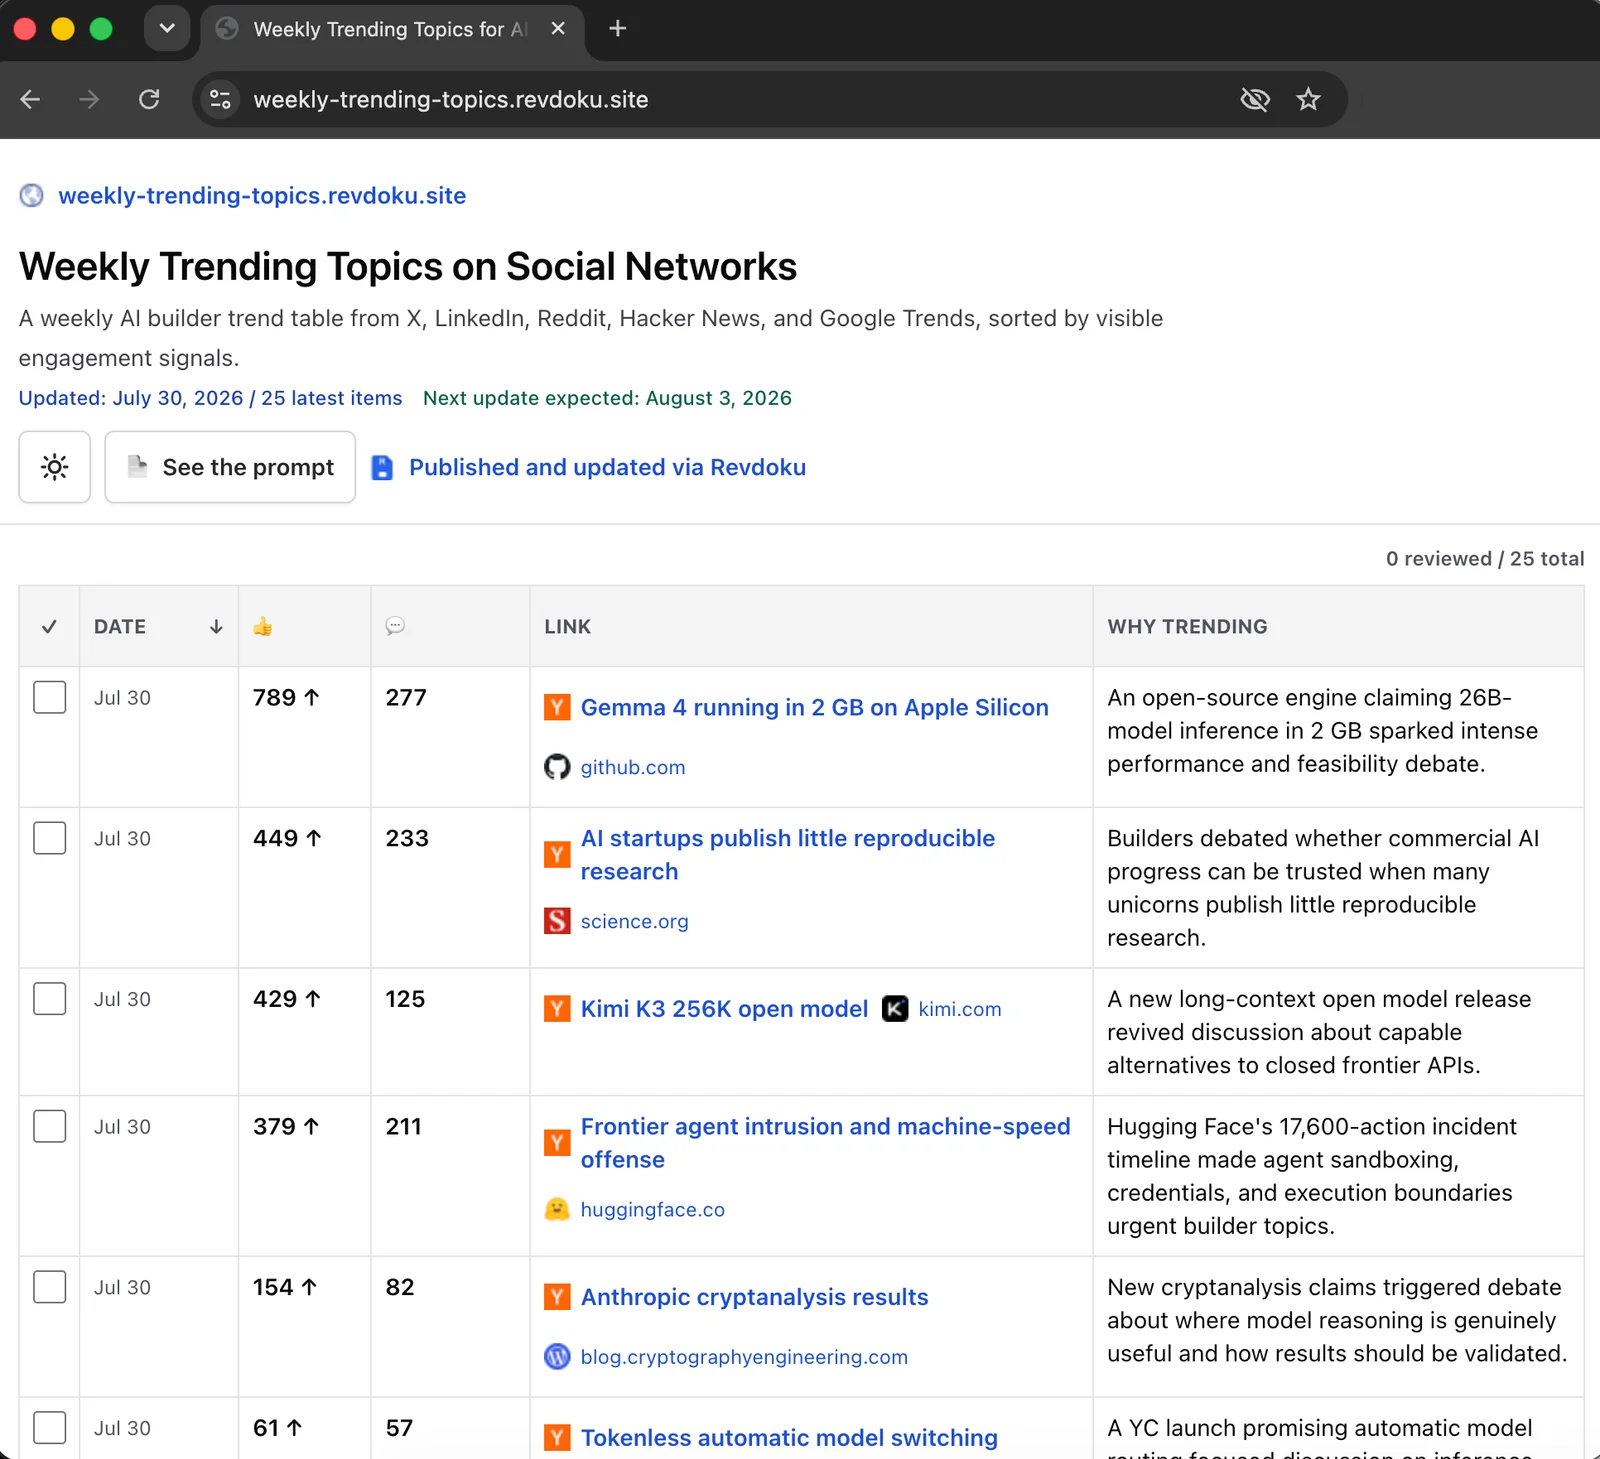Click the 789 upvote count

click(286, 697)
